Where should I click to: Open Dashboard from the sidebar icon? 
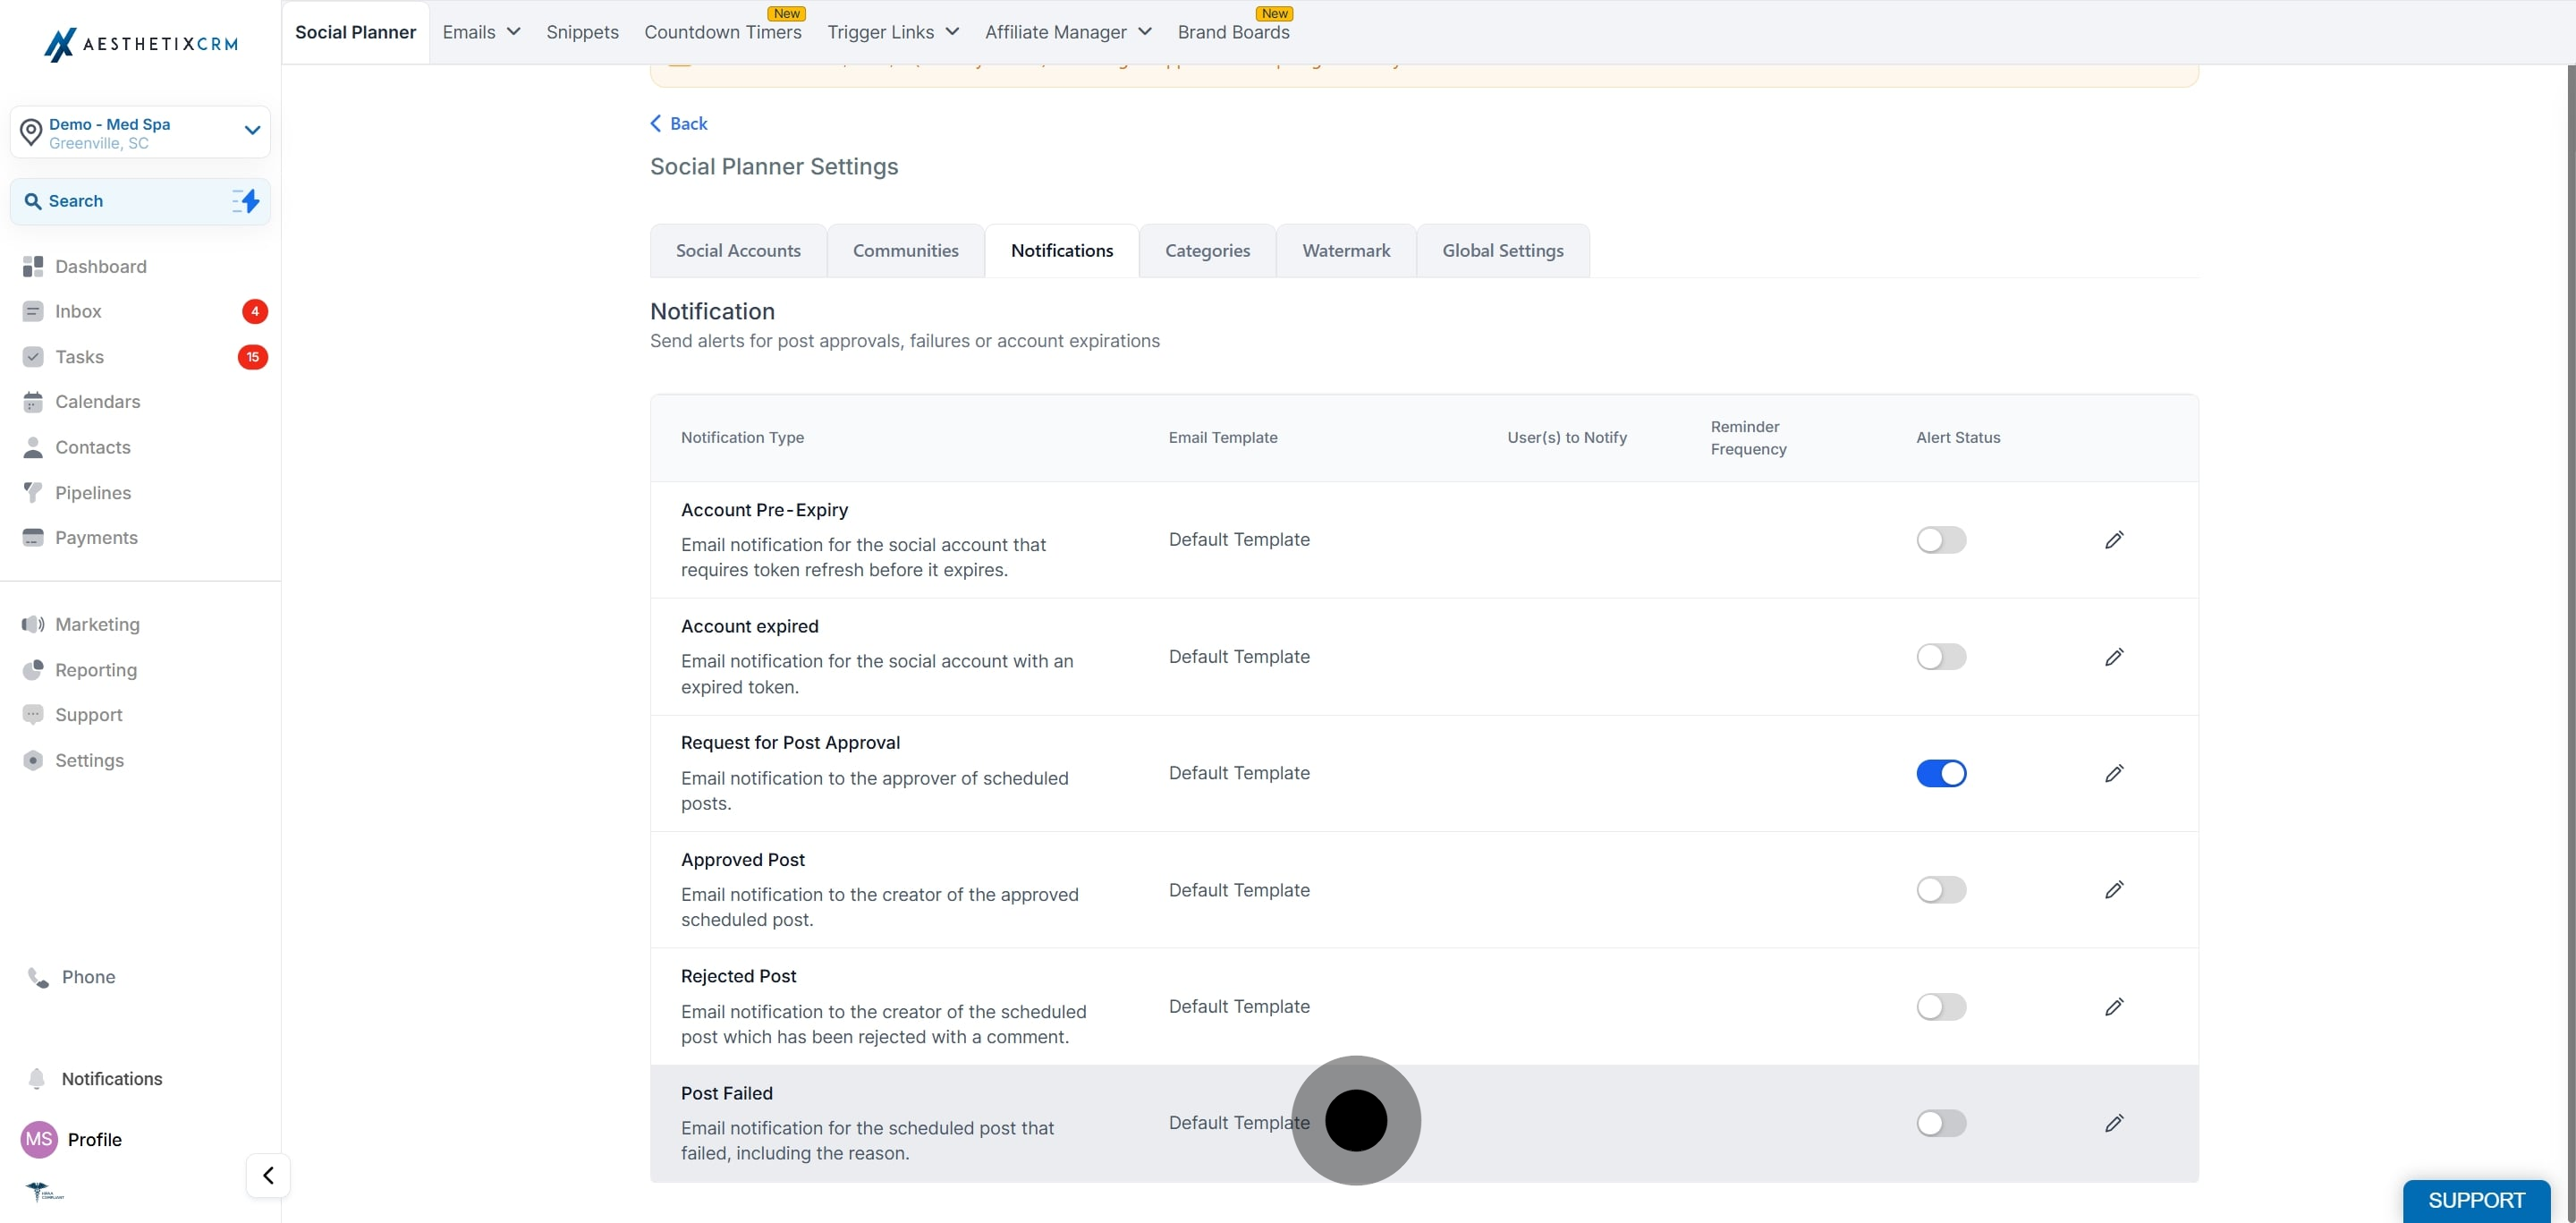click(33, 266)
